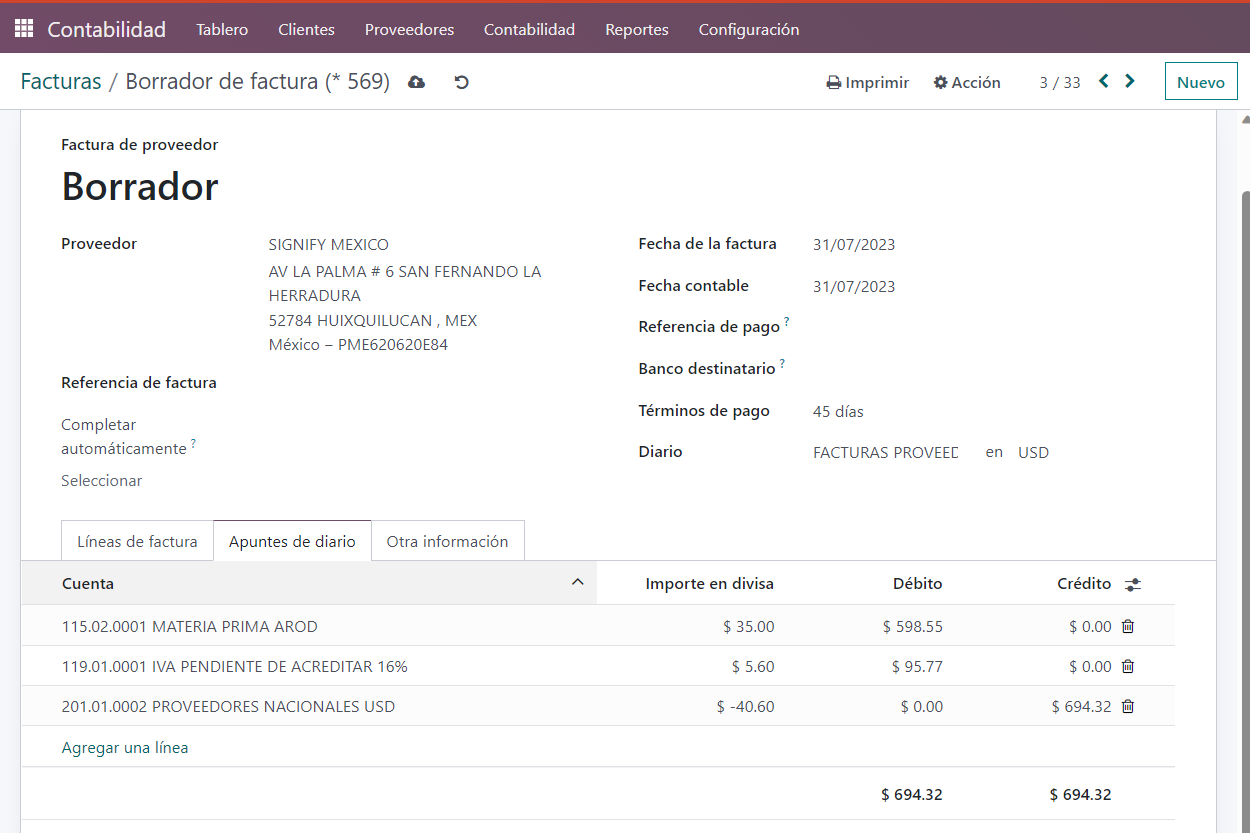Delete the PROVEEDORES NACIONALES USD line
Image resolution: width=1250 pixels, height=833 pixels.
1128,707
